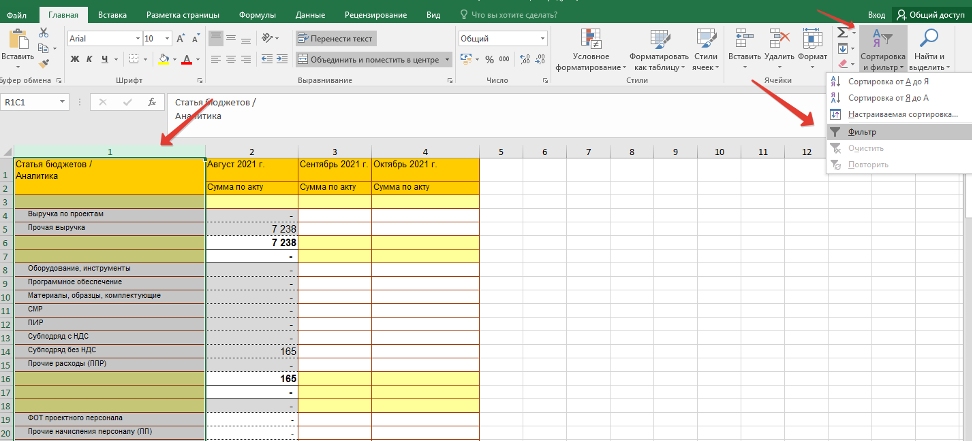Click the accounting currency format icon
The image size is (972, 441).
coord(467,60)
